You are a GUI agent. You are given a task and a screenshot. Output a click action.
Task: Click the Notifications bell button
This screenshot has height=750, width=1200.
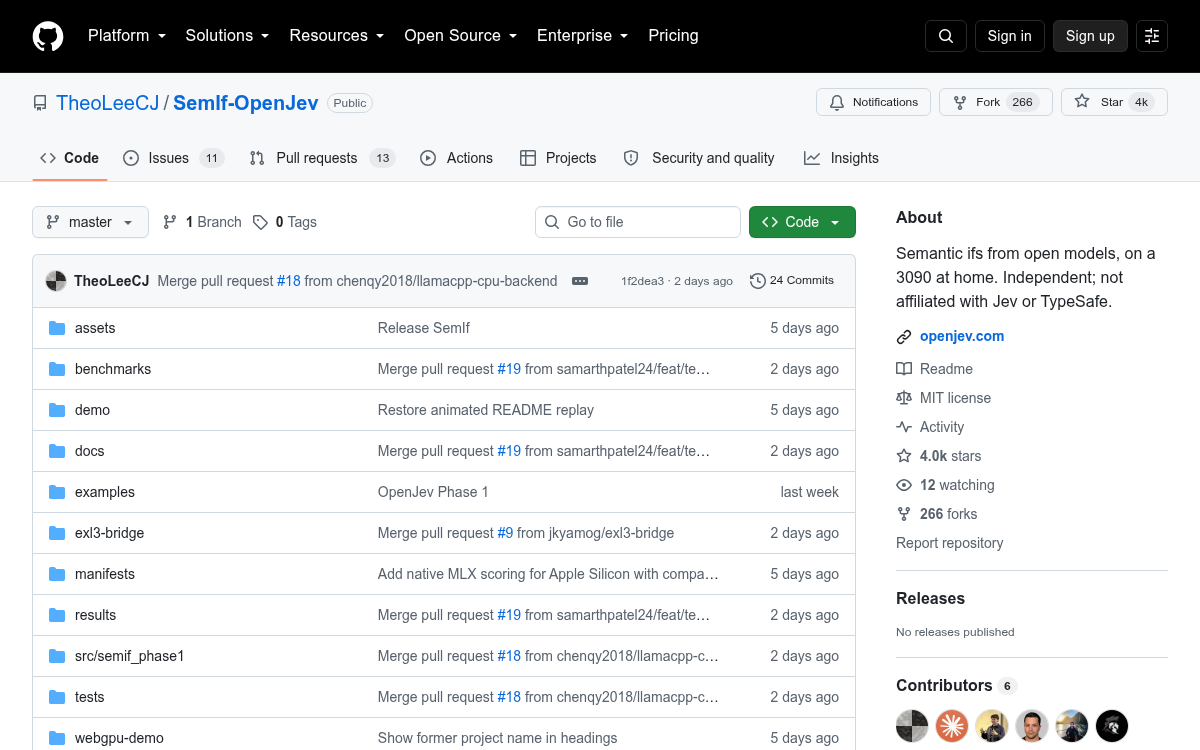874,102
